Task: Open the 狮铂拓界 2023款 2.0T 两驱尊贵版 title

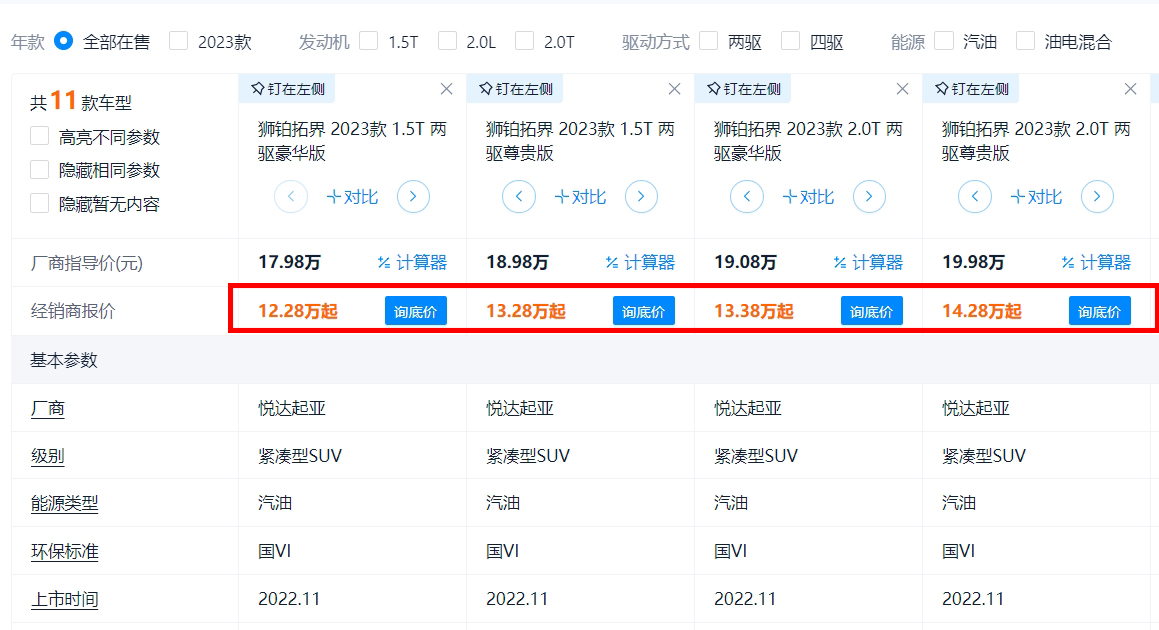Action: click(1036, 141)
